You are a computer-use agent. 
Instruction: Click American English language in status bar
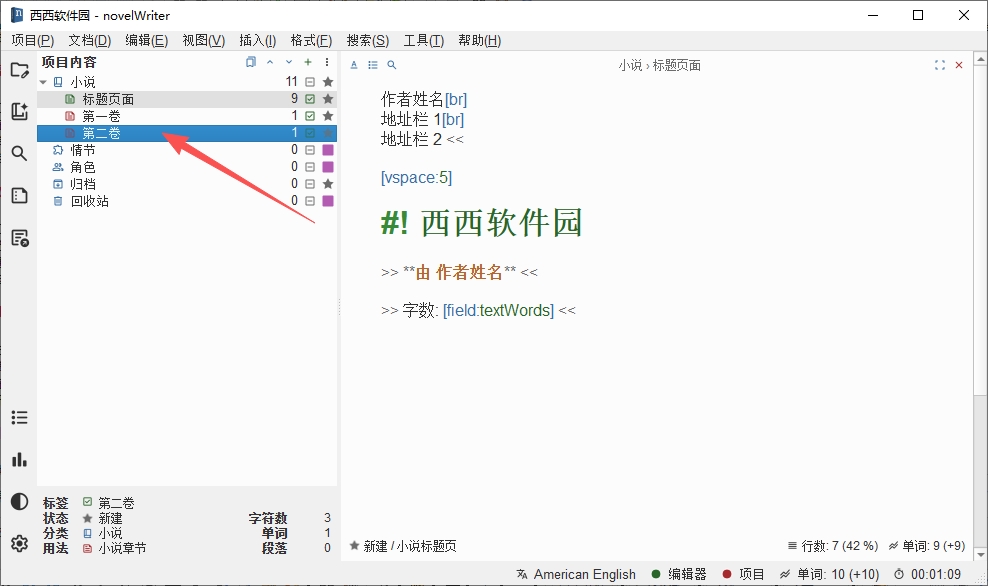[576, 574]
